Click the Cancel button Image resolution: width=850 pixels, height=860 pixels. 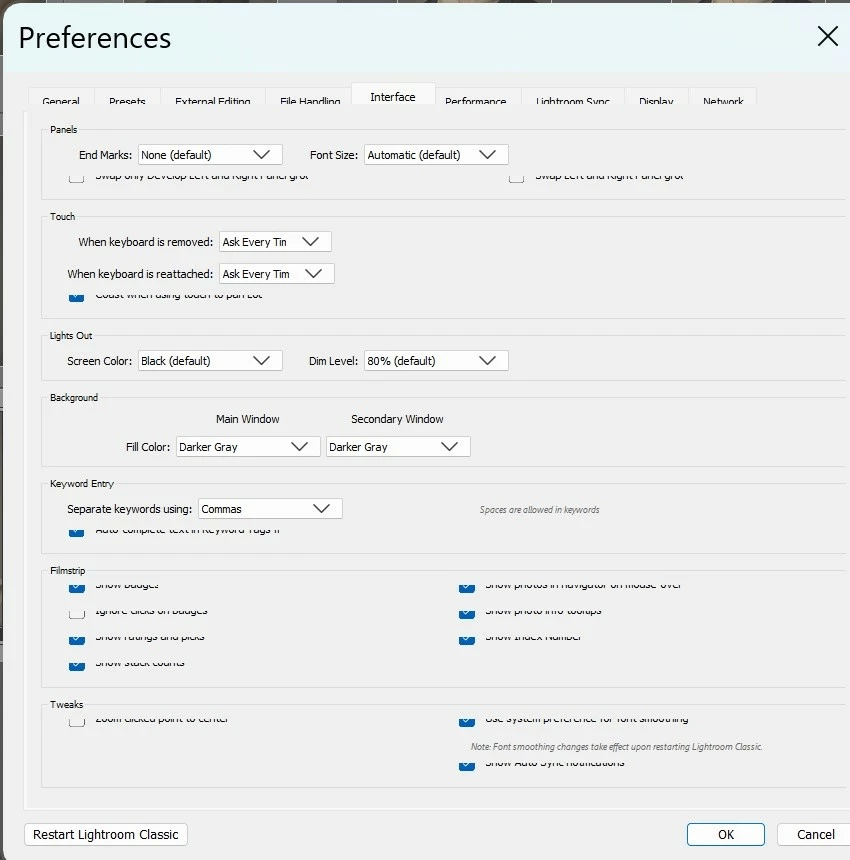tap(815, 834)
